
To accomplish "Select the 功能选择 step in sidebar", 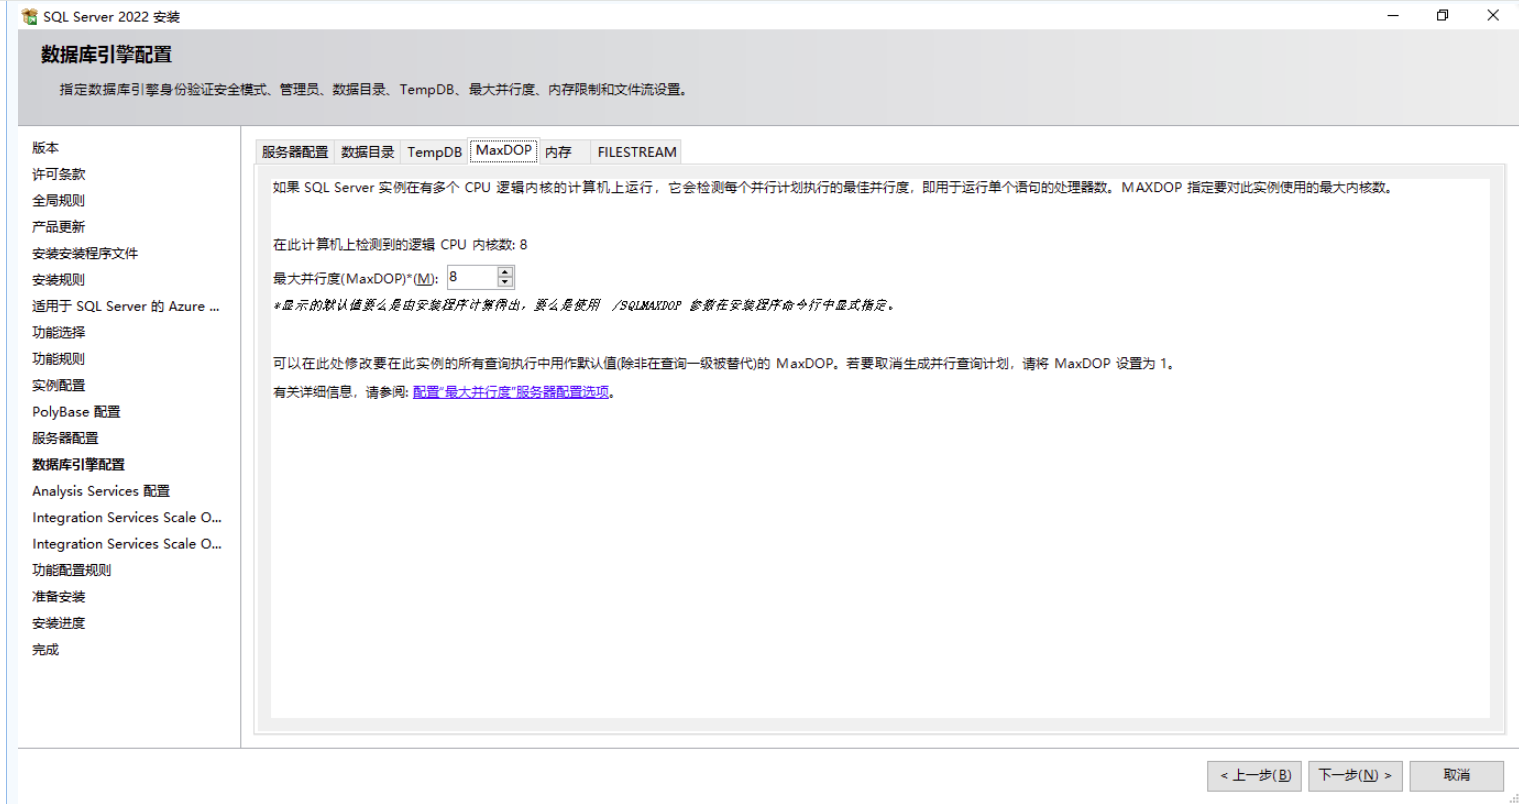I will tap(59, 332).
